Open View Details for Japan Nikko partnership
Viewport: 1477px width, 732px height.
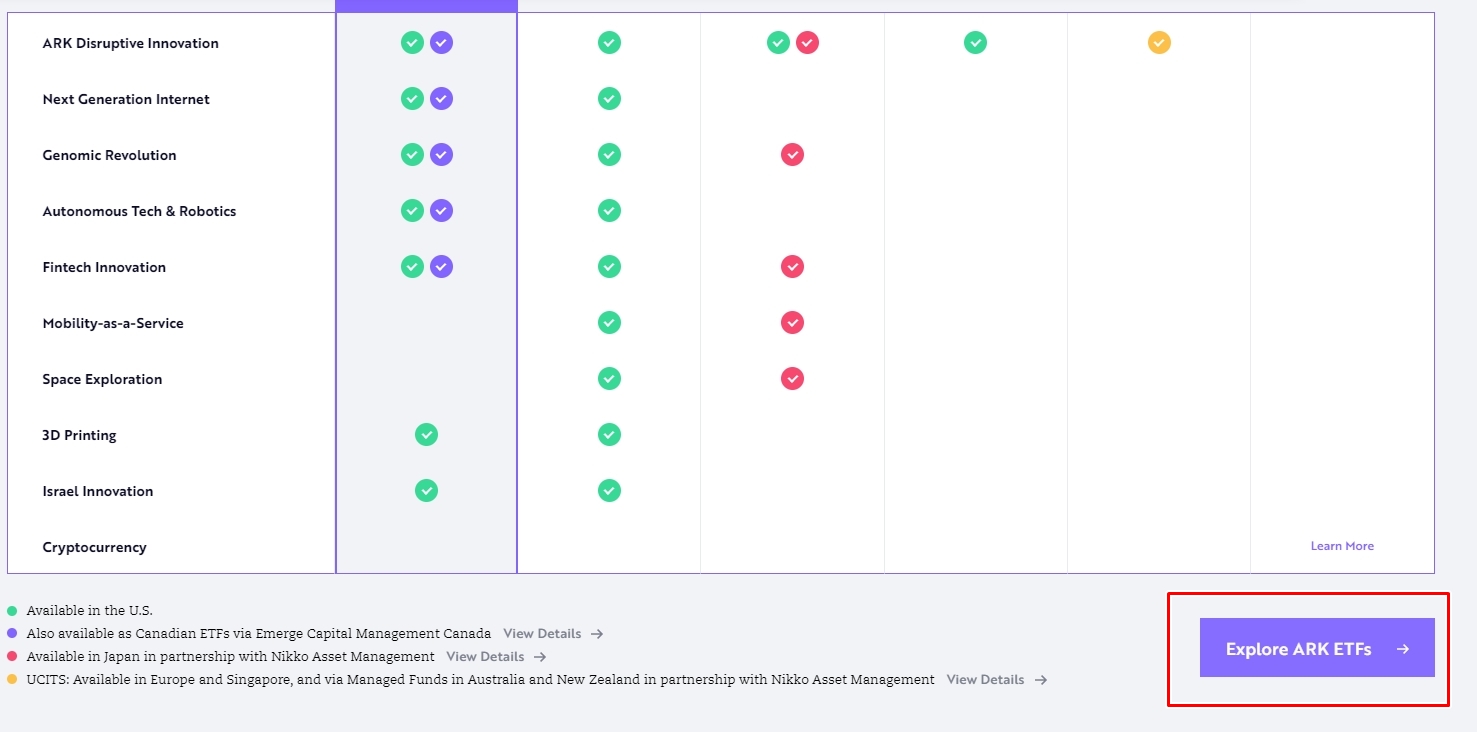point(496,656)
